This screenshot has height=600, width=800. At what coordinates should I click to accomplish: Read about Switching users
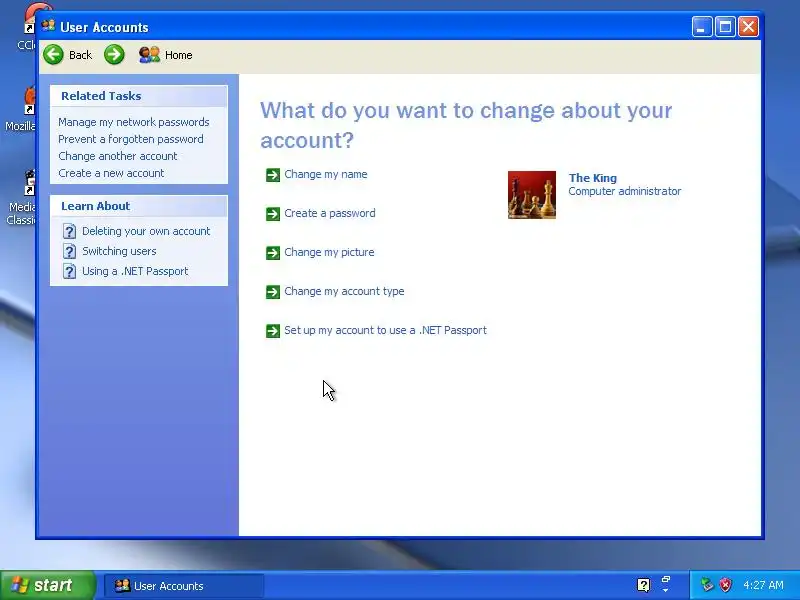[x=119, y=251]
